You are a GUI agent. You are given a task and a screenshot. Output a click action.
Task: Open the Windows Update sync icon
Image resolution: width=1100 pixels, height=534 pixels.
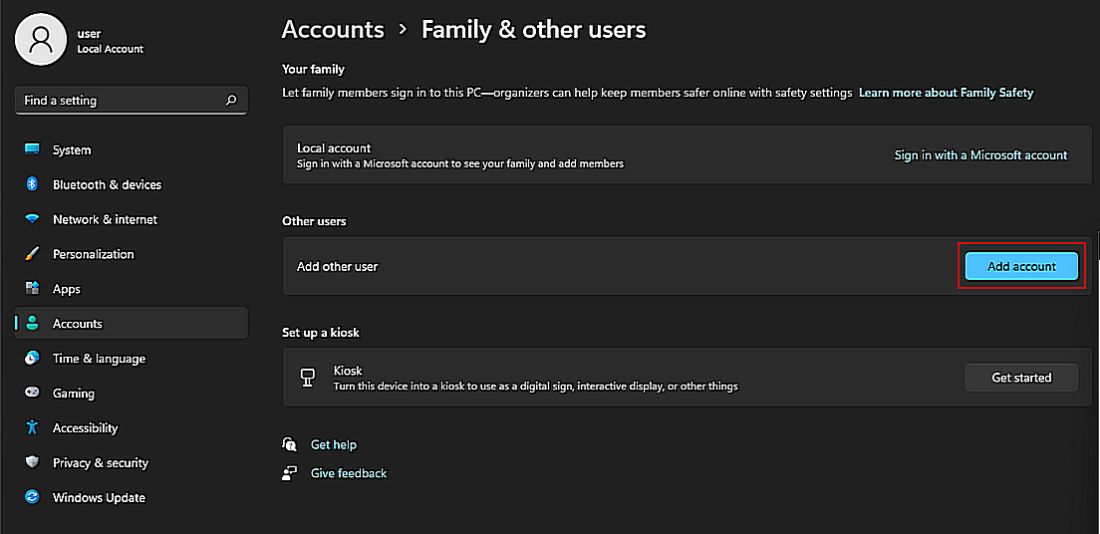click(x=32, y=498)
